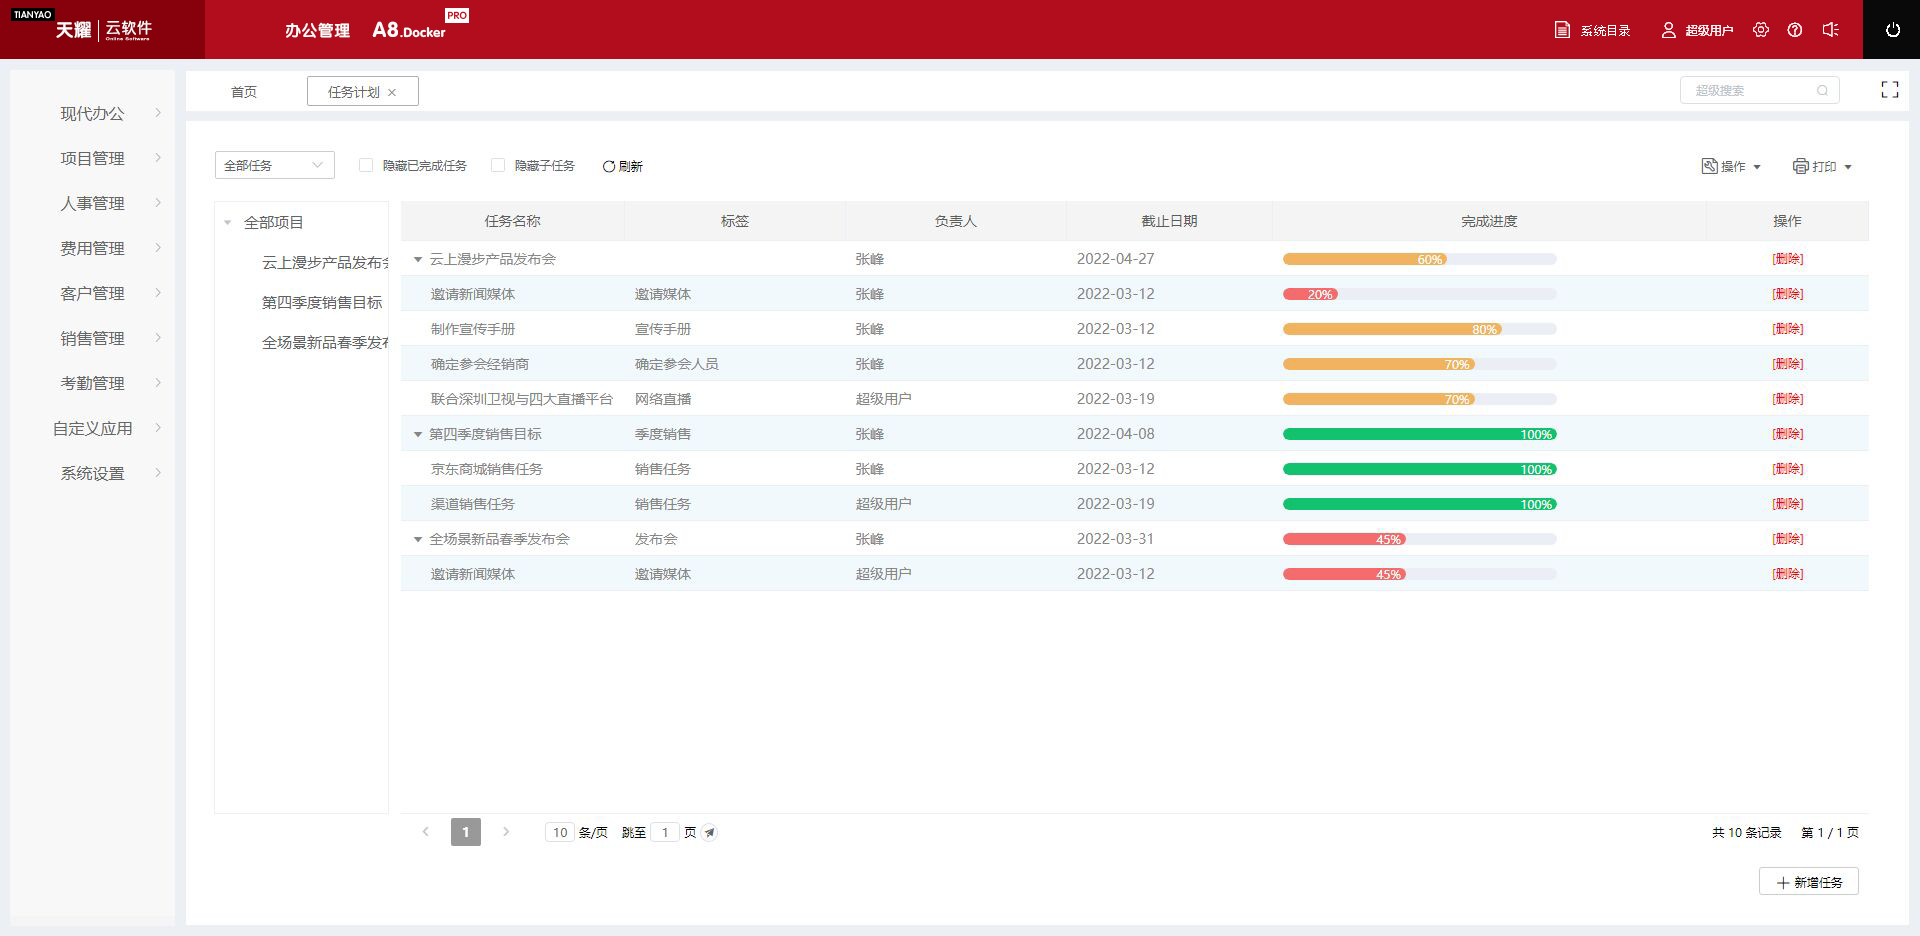Collapse the 云上漫步产品发布会 task row
This screenshot has height=936, width=1920.
point(418,259)
